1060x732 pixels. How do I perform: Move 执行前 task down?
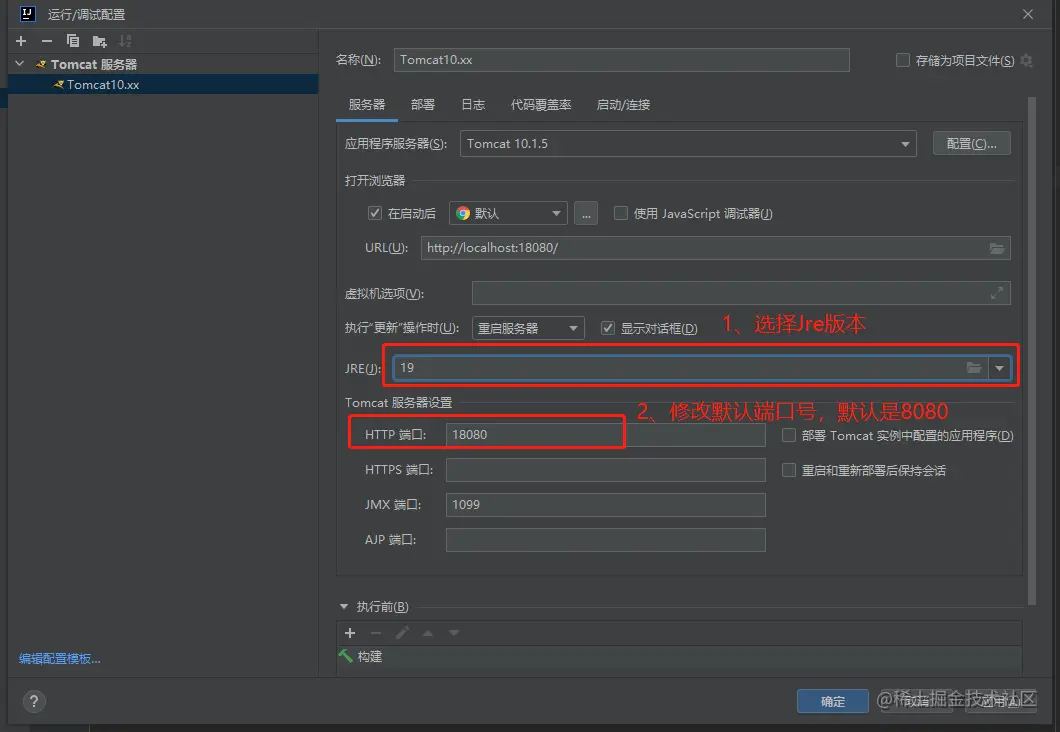click(x=454, y=633)
